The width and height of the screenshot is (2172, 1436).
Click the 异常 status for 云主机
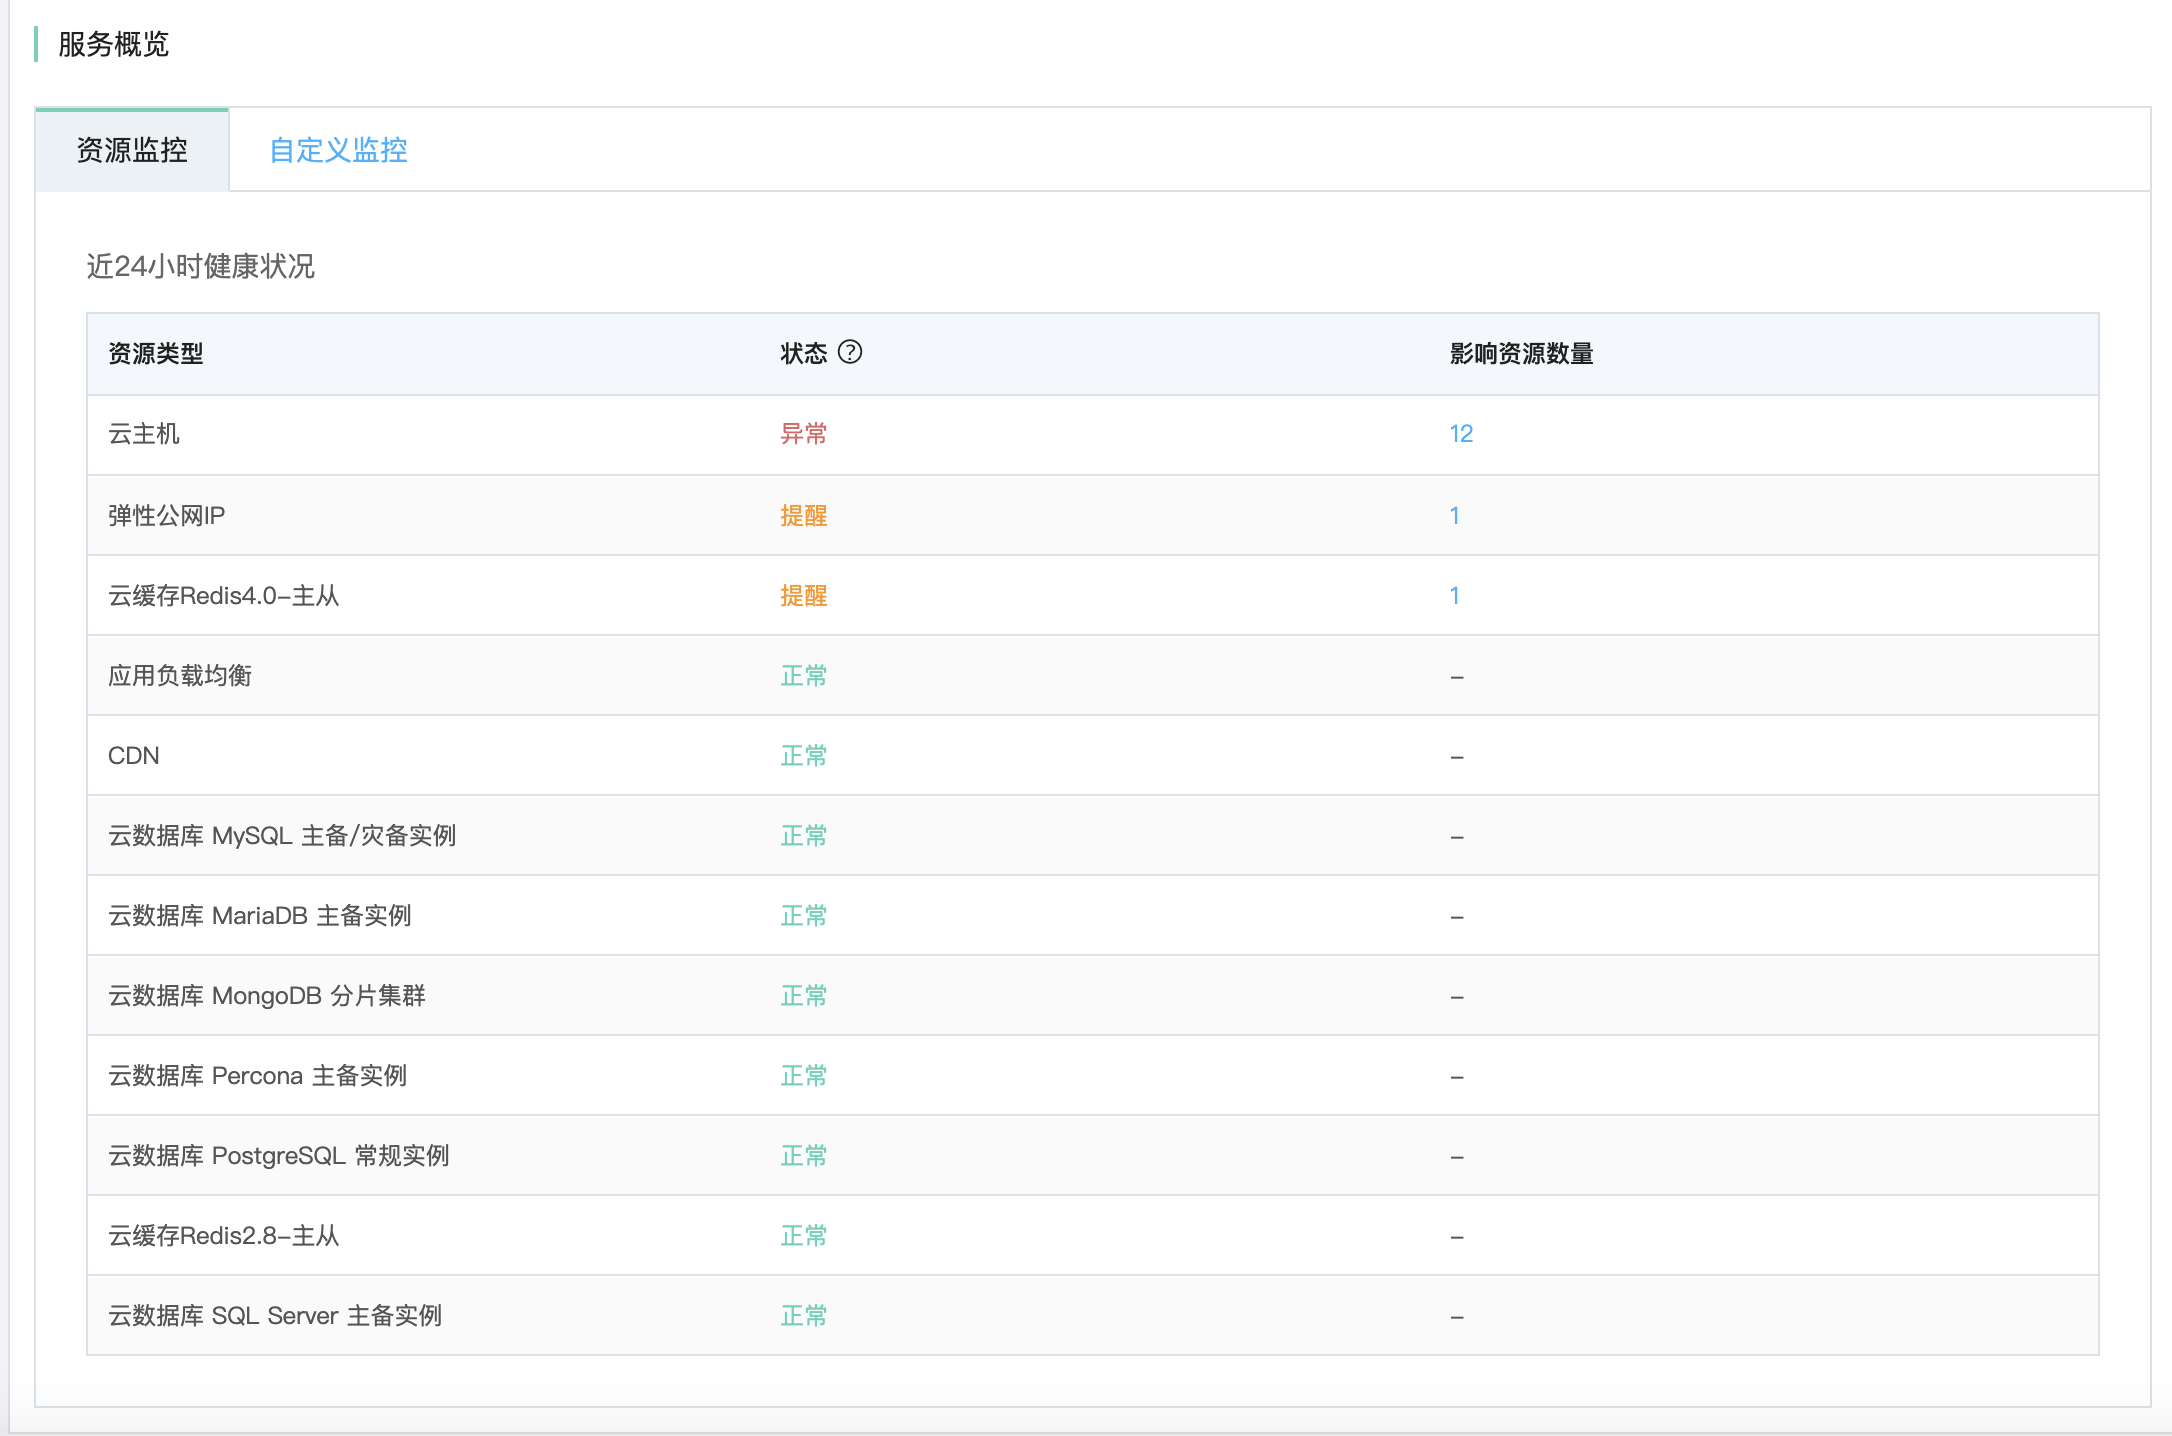(x=803, y=434)
